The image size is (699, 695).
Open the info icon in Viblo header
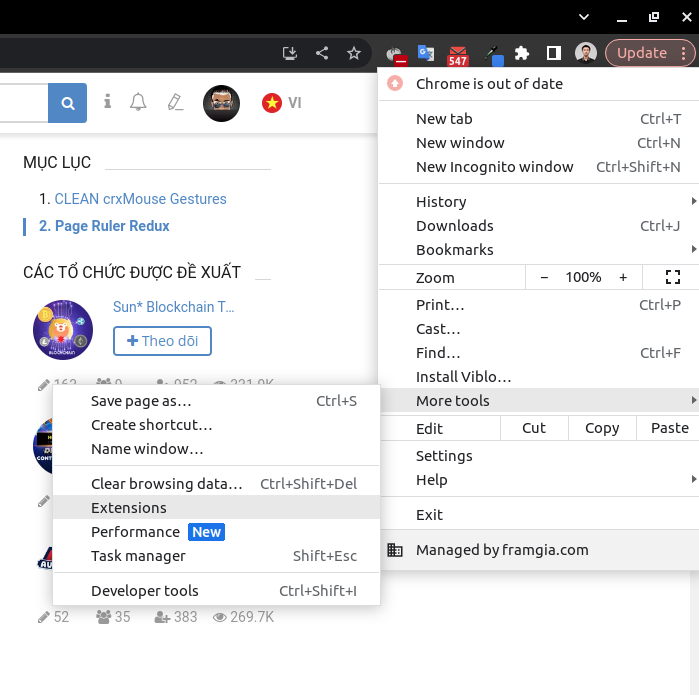pos(107,102)
